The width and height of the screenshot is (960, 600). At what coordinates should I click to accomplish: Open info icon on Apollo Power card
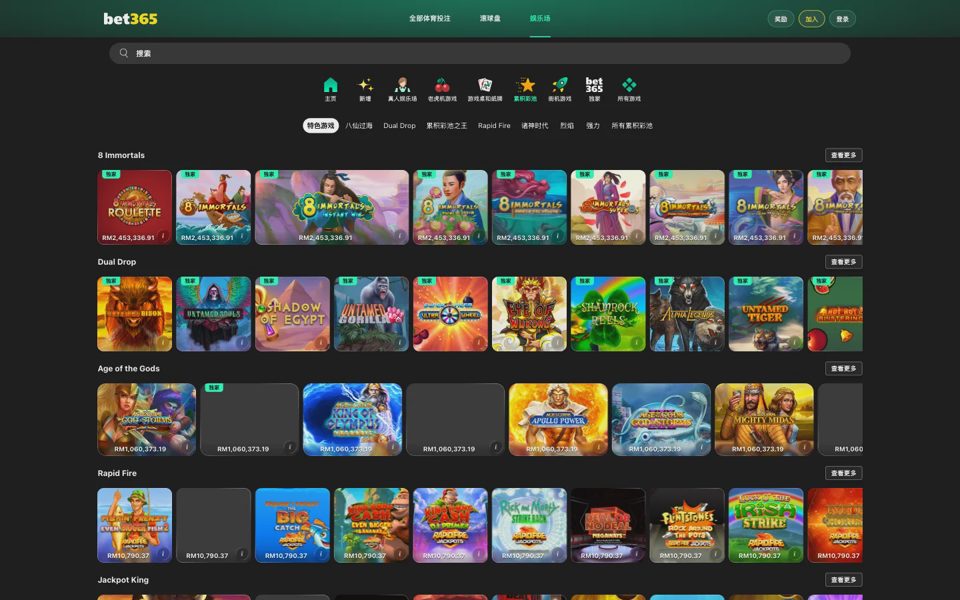pos(599,447)
